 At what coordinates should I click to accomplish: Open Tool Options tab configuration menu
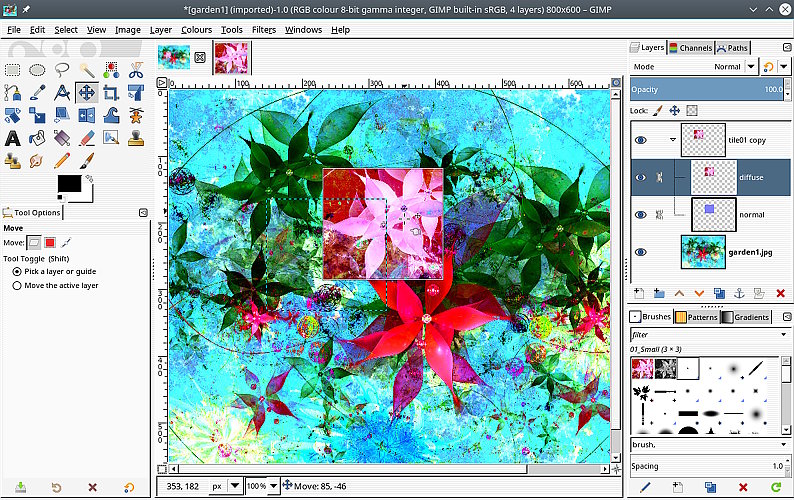(143, 213)
